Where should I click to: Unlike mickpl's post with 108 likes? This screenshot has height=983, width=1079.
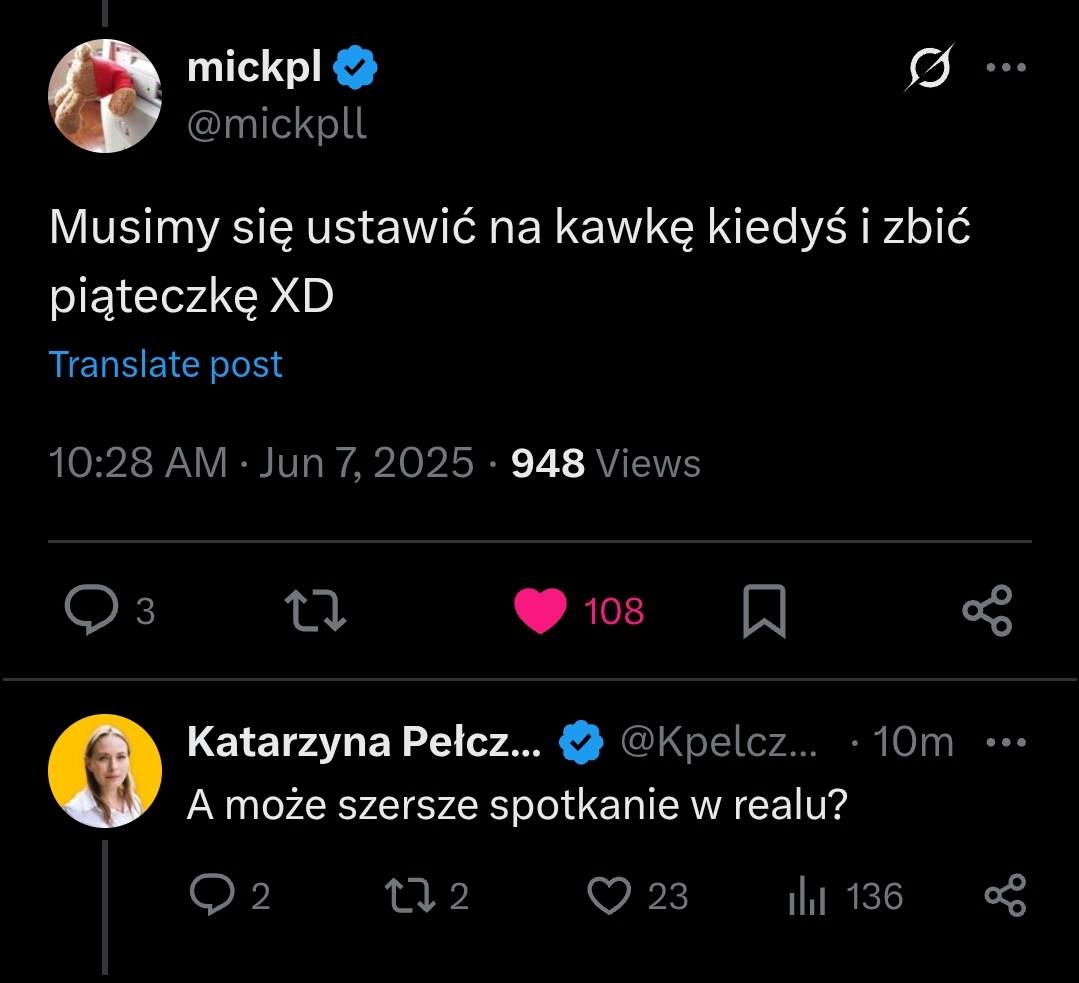tap(540, 611)
